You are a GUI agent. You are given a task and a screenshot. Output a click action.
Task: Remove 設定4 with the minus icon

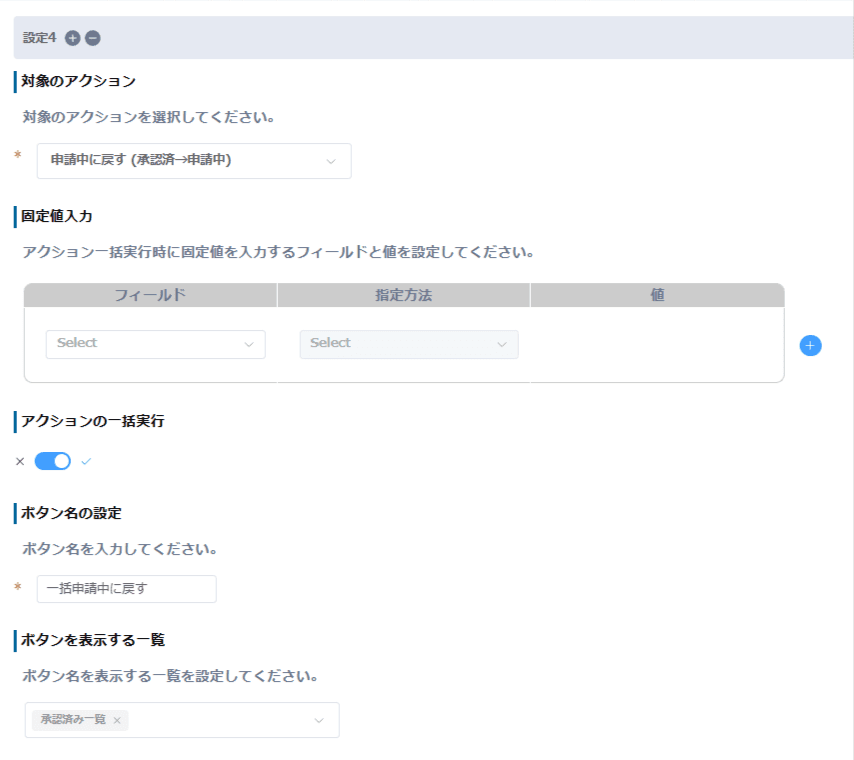click(93, 38)
